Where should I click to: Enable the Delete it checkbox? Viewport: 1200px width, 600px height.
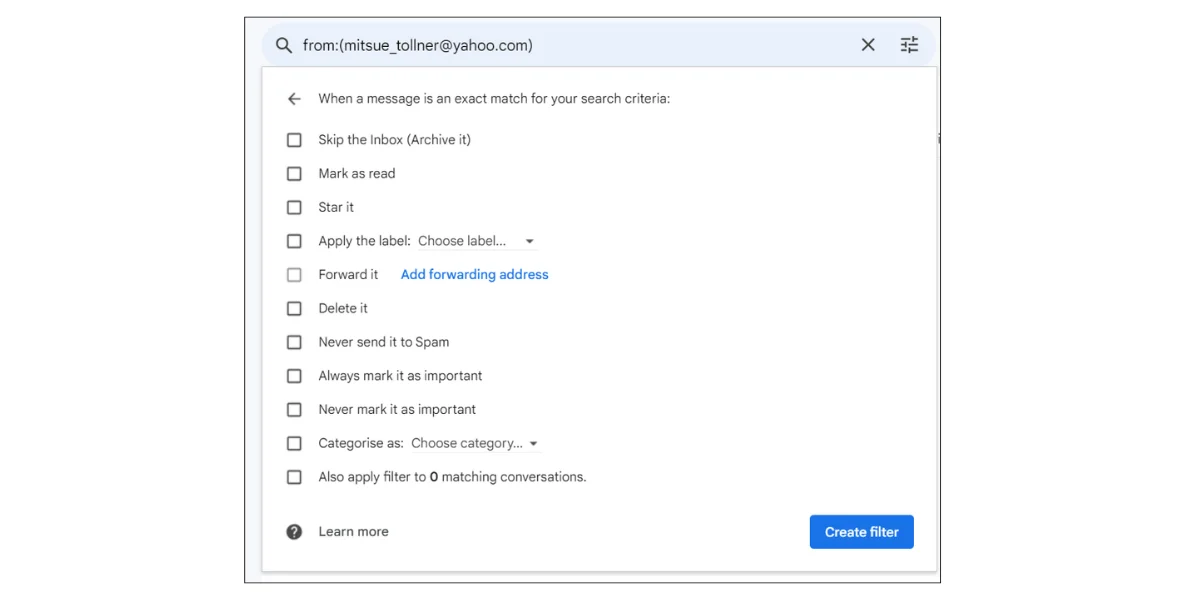pyautogui.click(x=294, y=309)
